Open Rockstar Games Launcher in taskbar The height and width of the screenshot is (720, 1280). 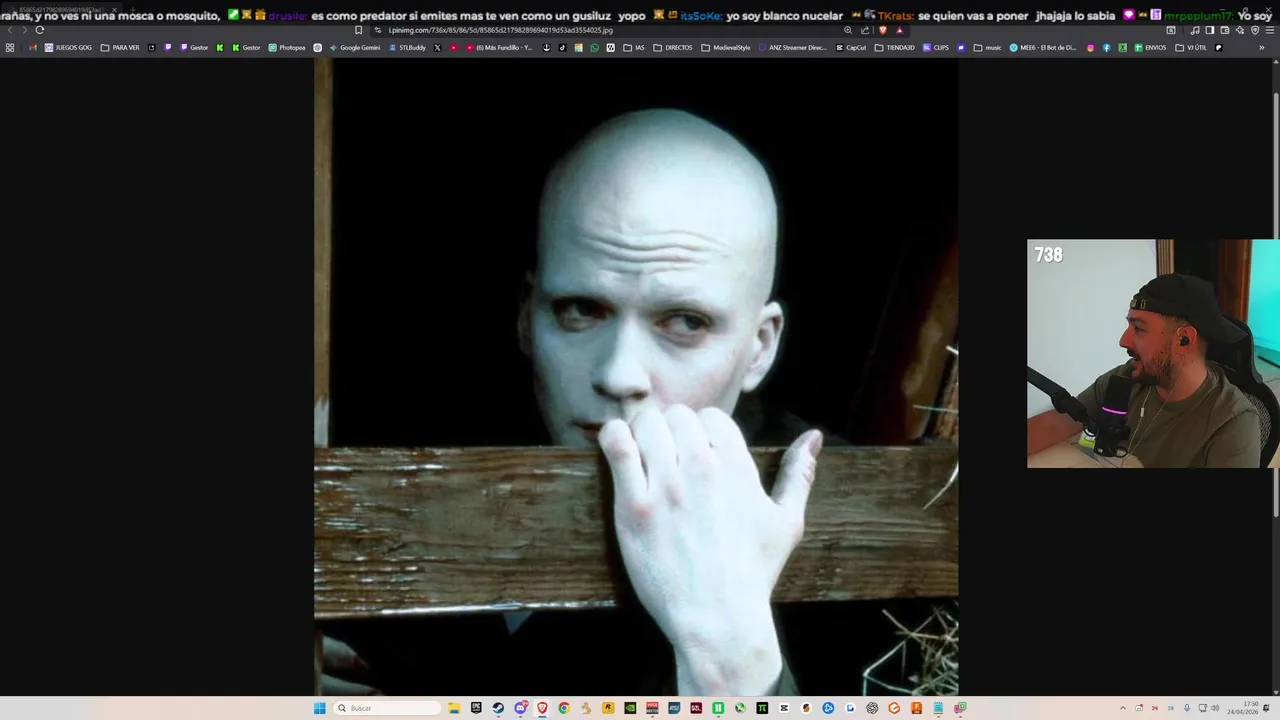point(607,708)
